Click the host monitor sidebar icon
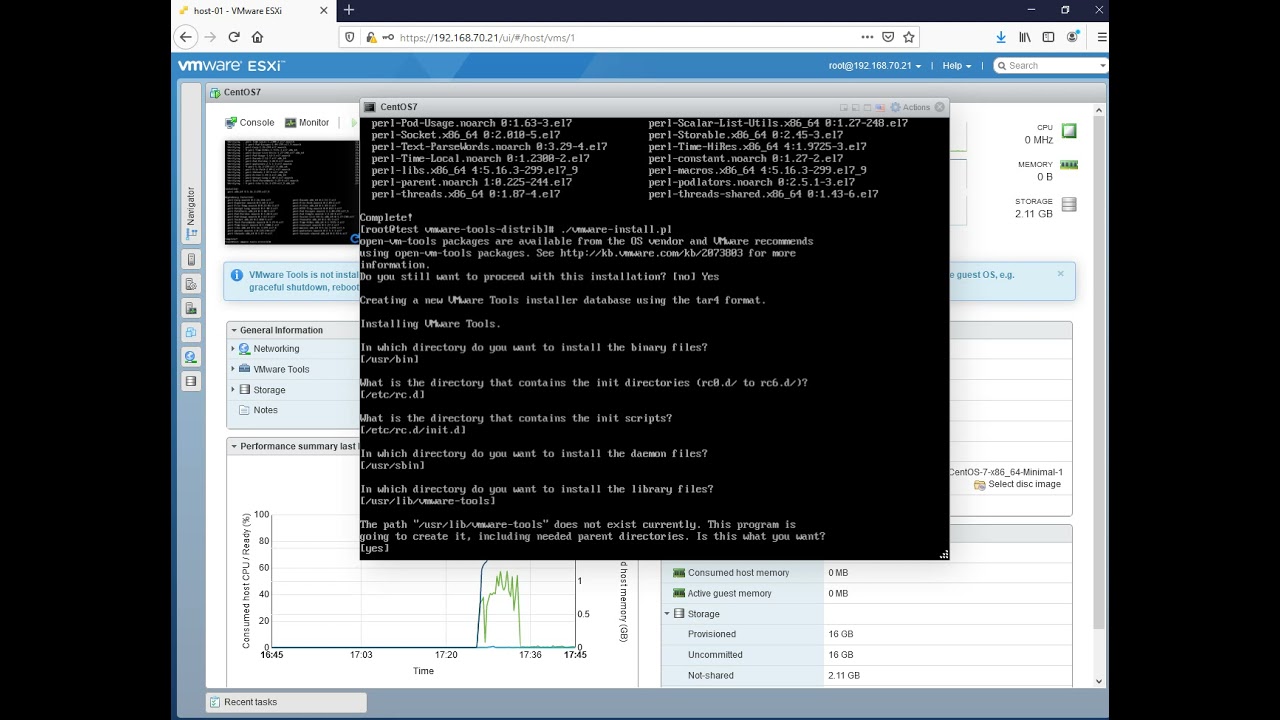The height and width of the screenshot is (720, 1280). coord(191,308)
